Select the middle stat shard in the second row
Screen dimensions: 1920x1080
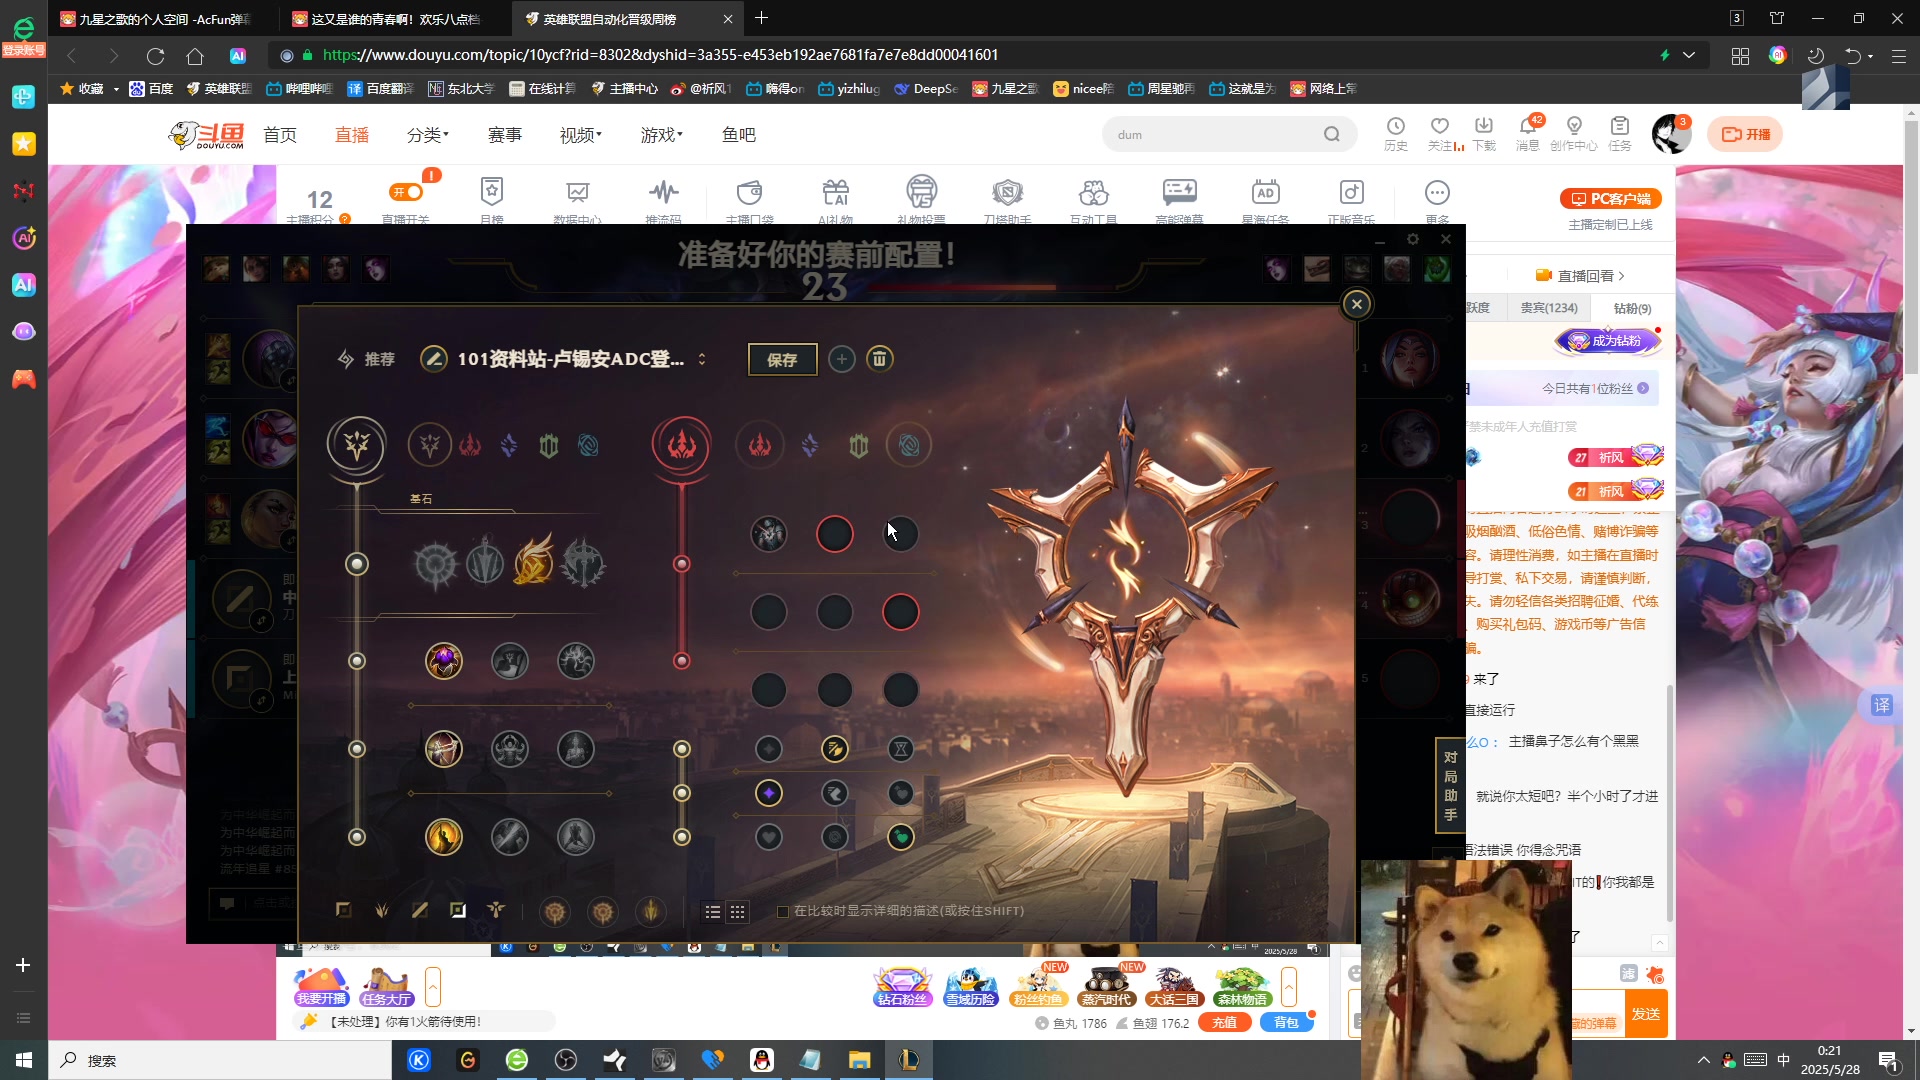[x=835, y=793]
